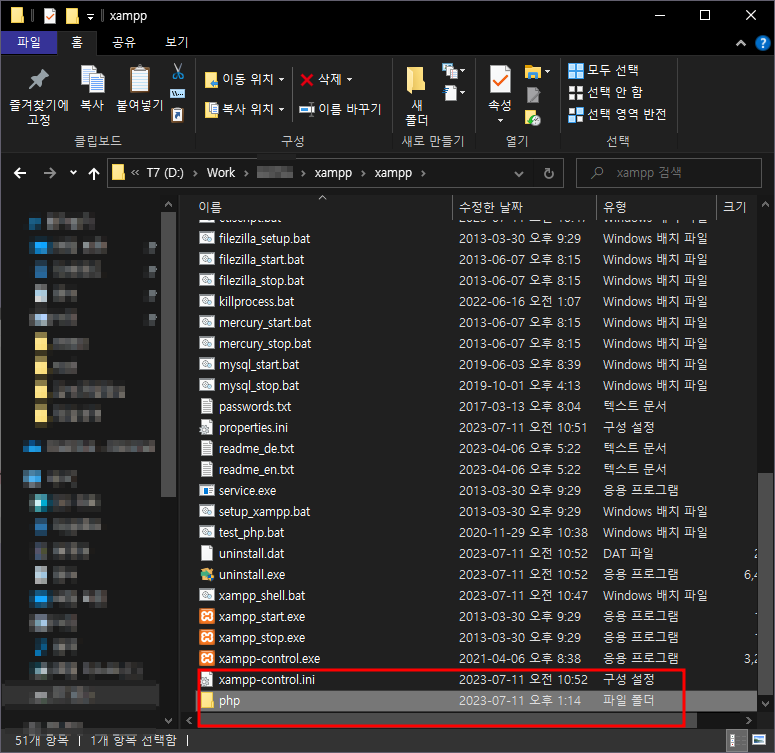Click Invert selection (선택 영역 반전)

point(617,115)
